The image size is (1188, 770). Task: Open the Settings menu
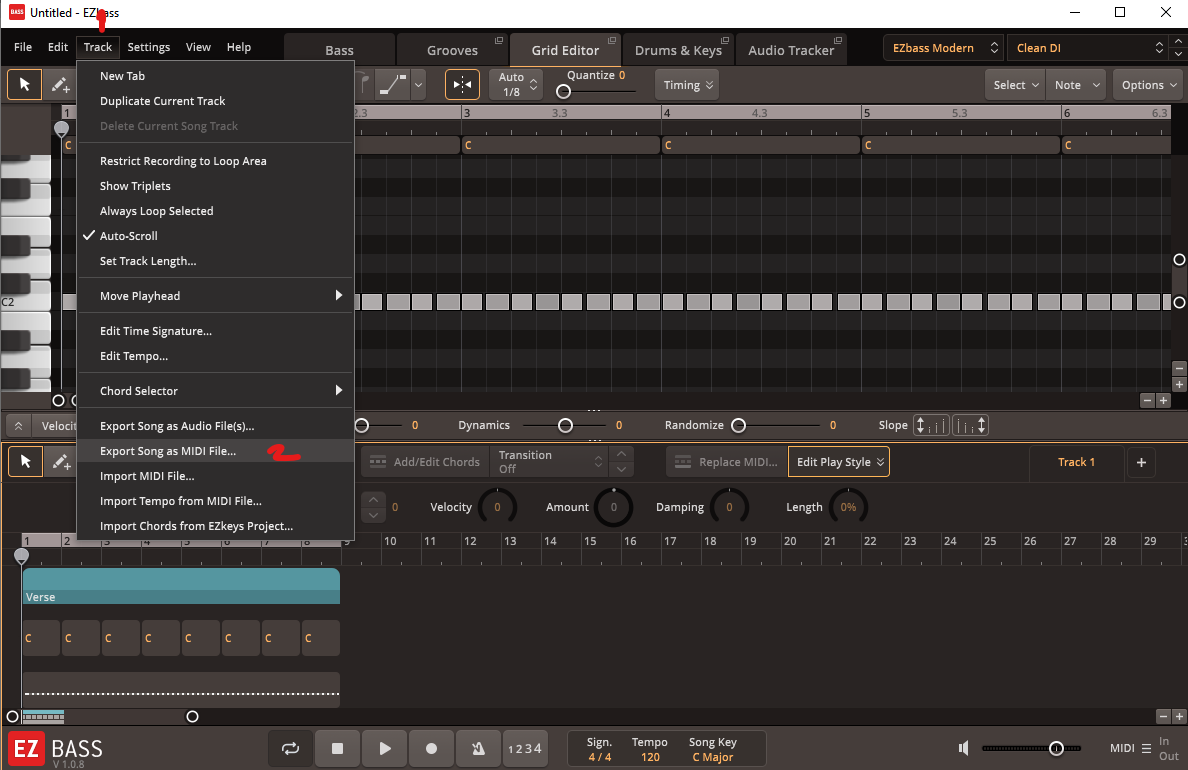point(148,47)
